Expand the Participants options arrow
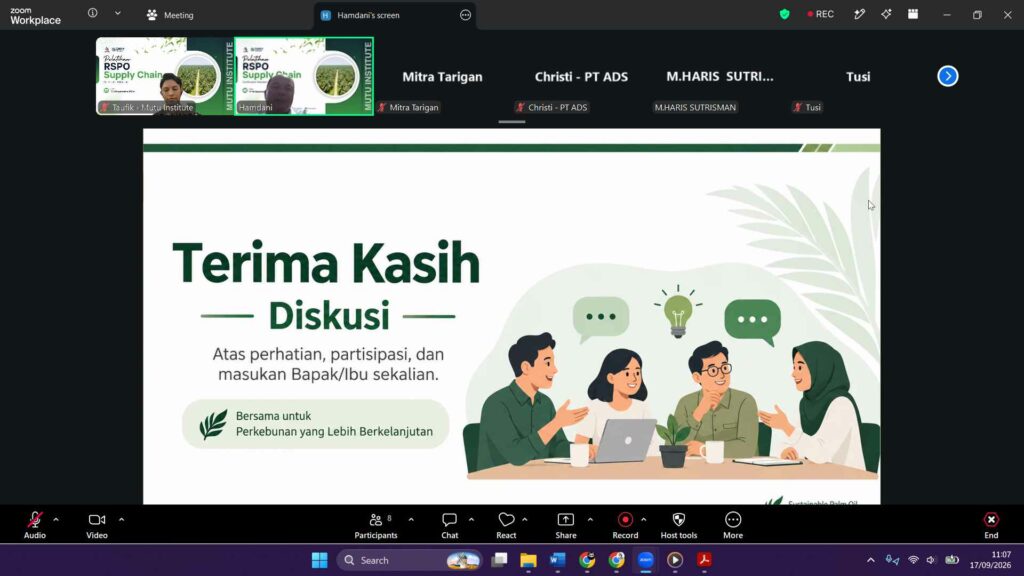Viewport: 1024px width, 576px height. pos(411,520)
